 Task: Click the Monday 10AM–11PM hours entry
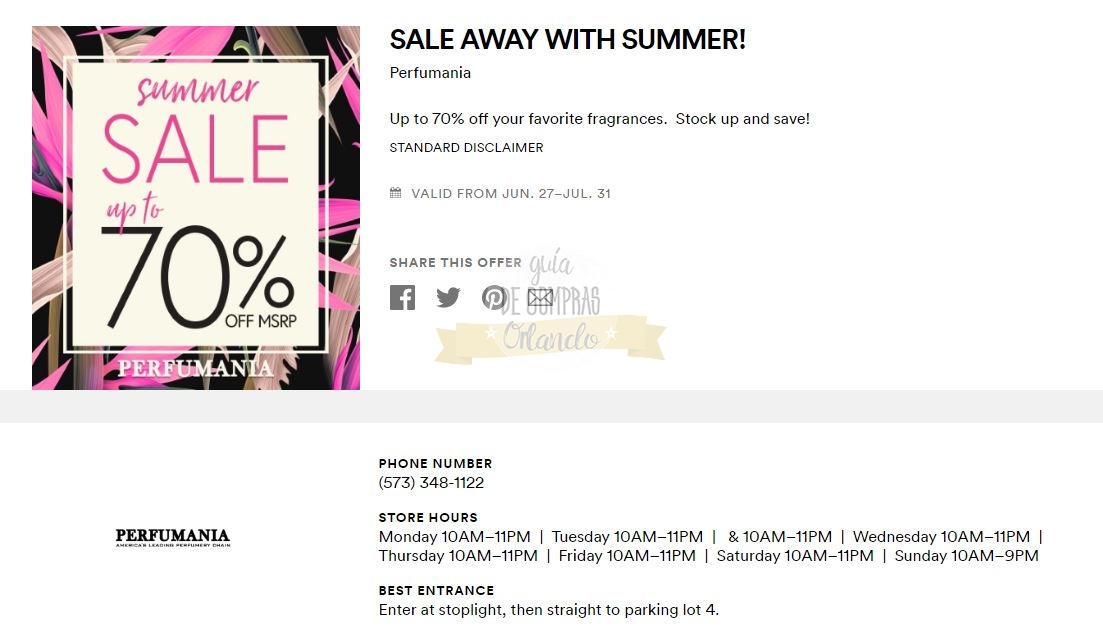coord(454,537)
